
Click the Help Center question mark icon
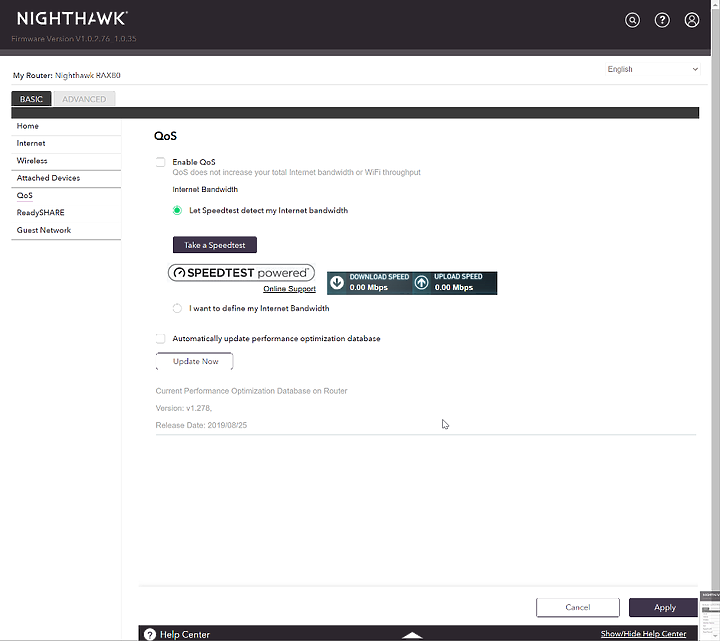point(150,634)
